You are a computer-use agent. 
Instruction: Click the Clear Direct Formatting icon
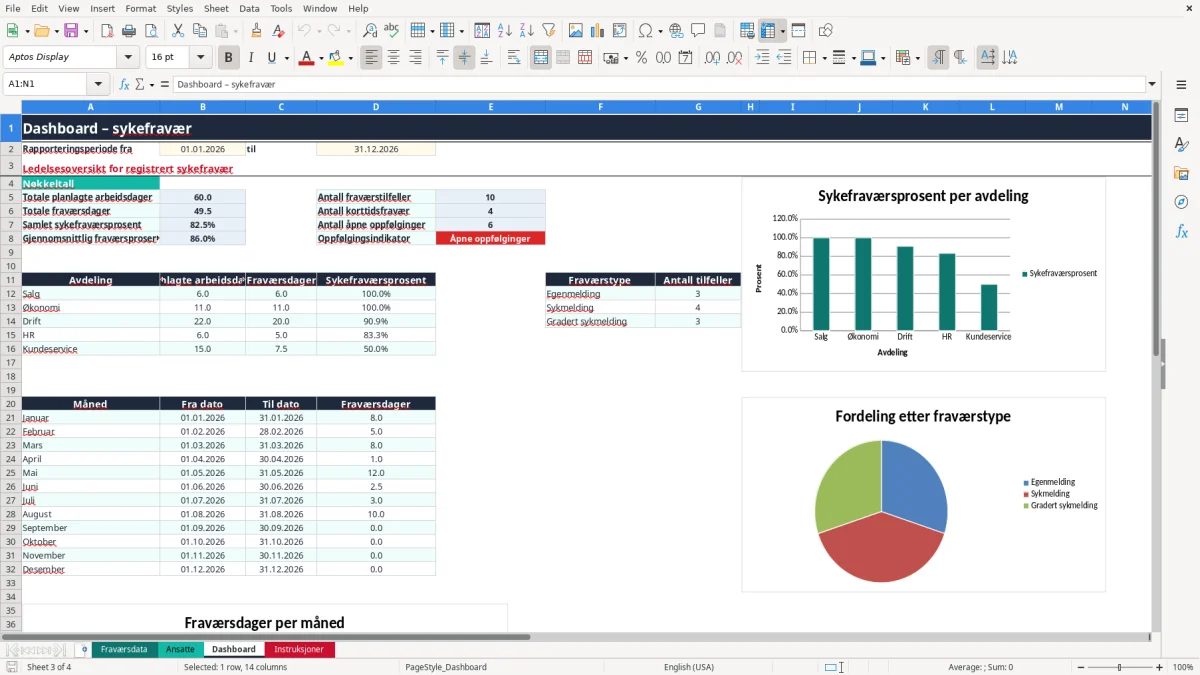(x=277, y=31)
